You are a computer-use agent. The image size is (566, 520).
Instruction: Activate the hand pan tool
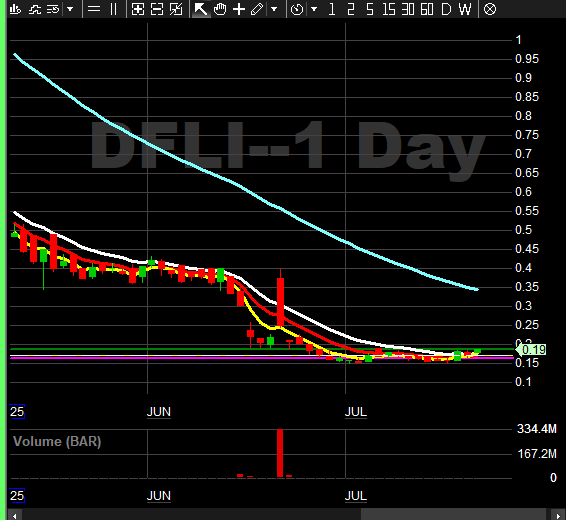click(x=220, y=9)
